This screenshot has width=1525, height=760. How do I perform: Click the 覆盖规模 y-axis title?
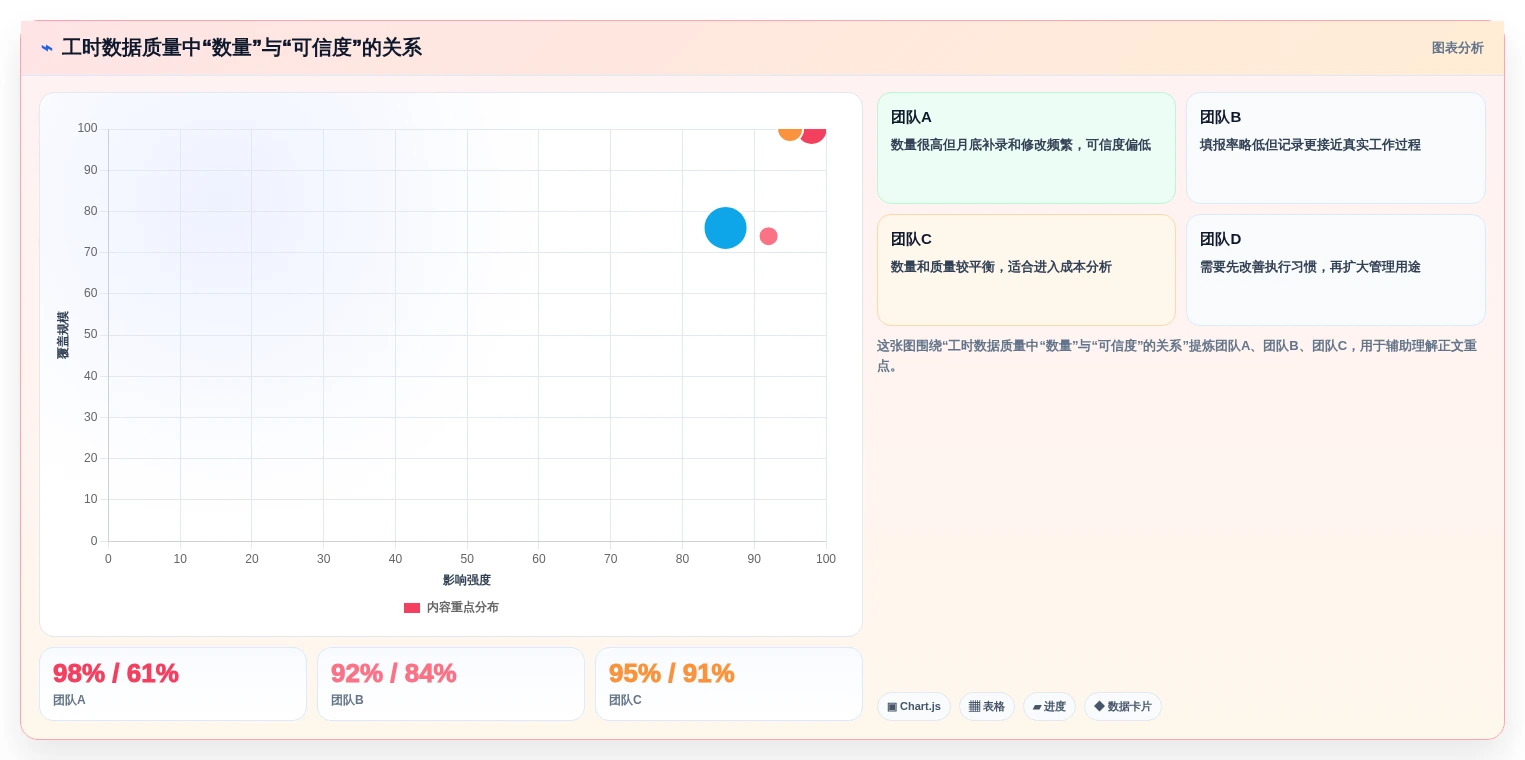tap(63, 335)
